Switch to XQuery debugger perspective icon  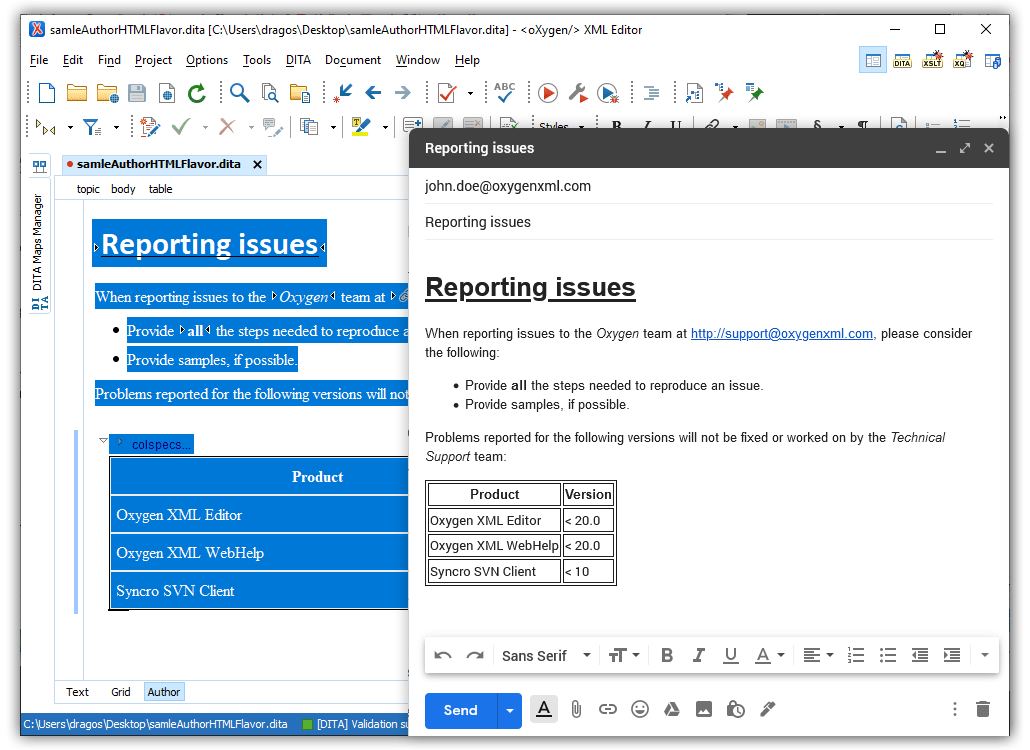tap(962, 60)
